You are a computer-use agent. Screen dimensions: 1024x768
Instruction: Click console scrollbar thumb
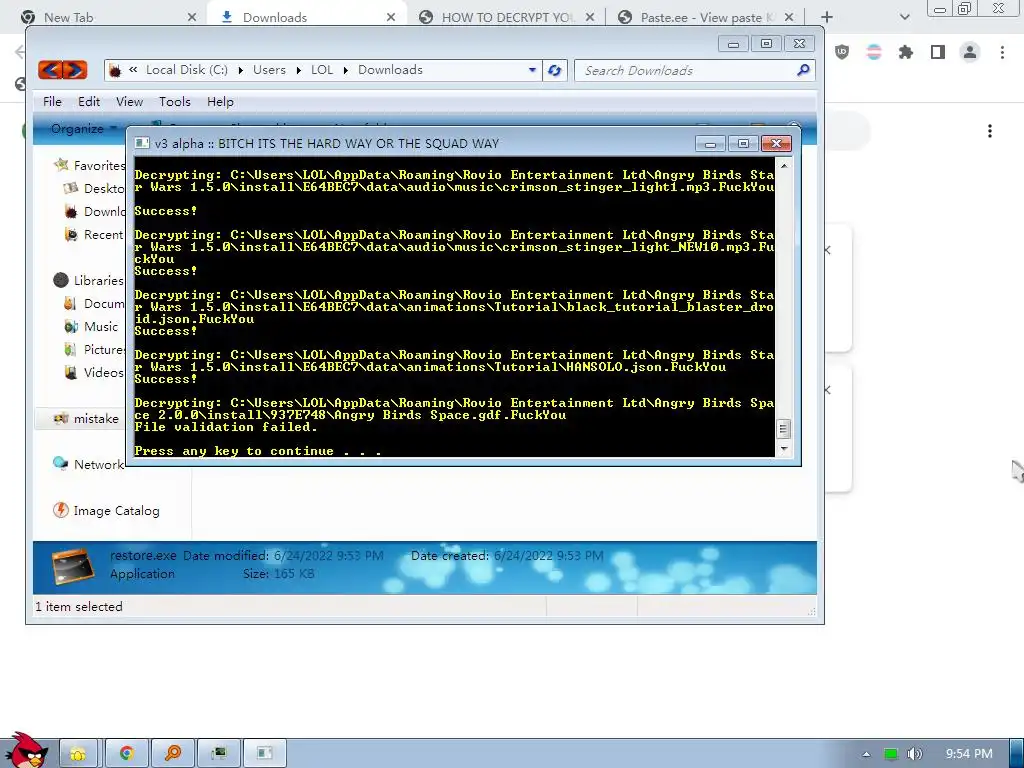pyautogui.click(x=784, y=428)
